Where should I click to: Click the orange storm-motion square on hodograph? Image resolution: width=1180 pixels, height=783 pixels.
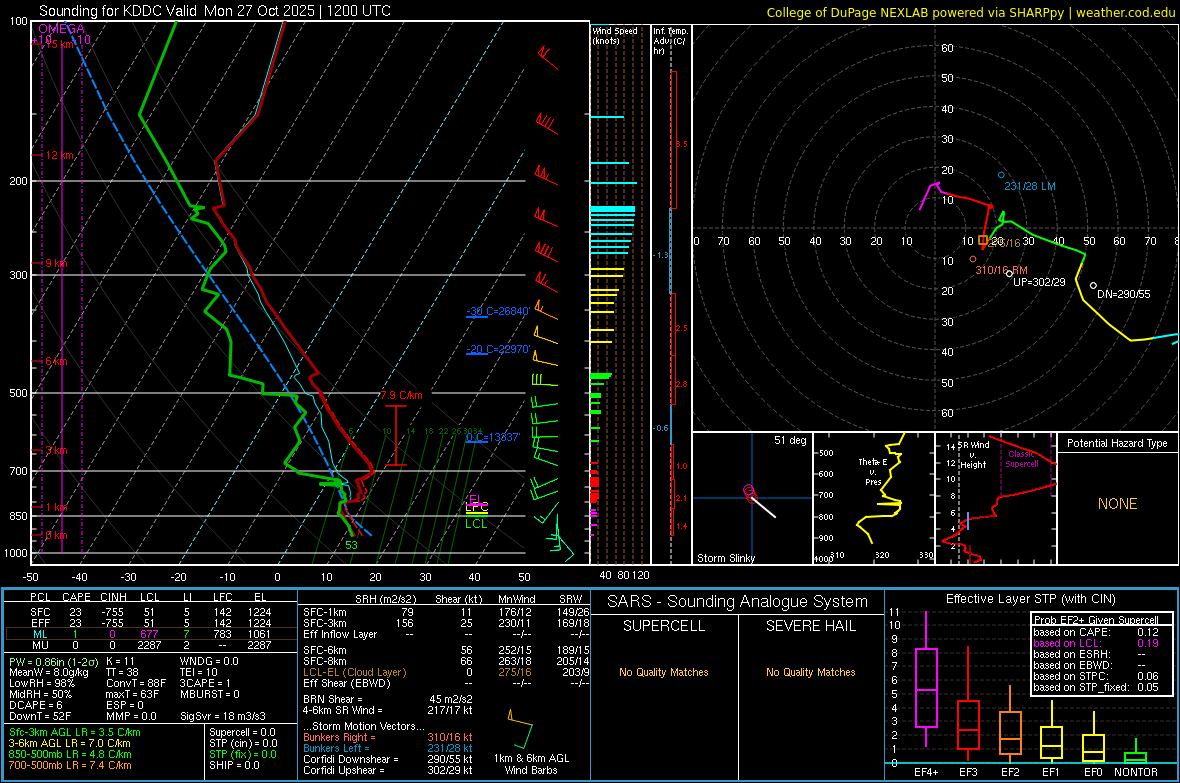pos(983,240)
